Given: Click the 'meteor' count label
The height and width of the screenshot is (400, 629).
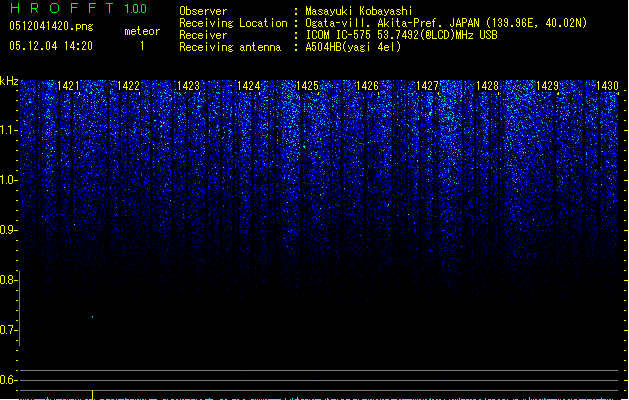Looking at the screenshot, I should tap(142, 31).
